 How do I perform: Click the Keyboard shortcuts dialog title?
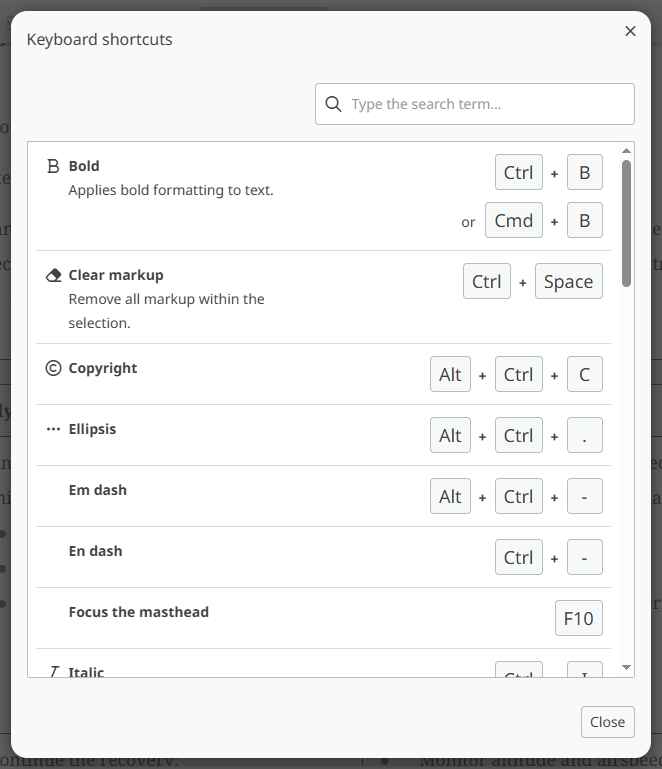coord(100,39)
